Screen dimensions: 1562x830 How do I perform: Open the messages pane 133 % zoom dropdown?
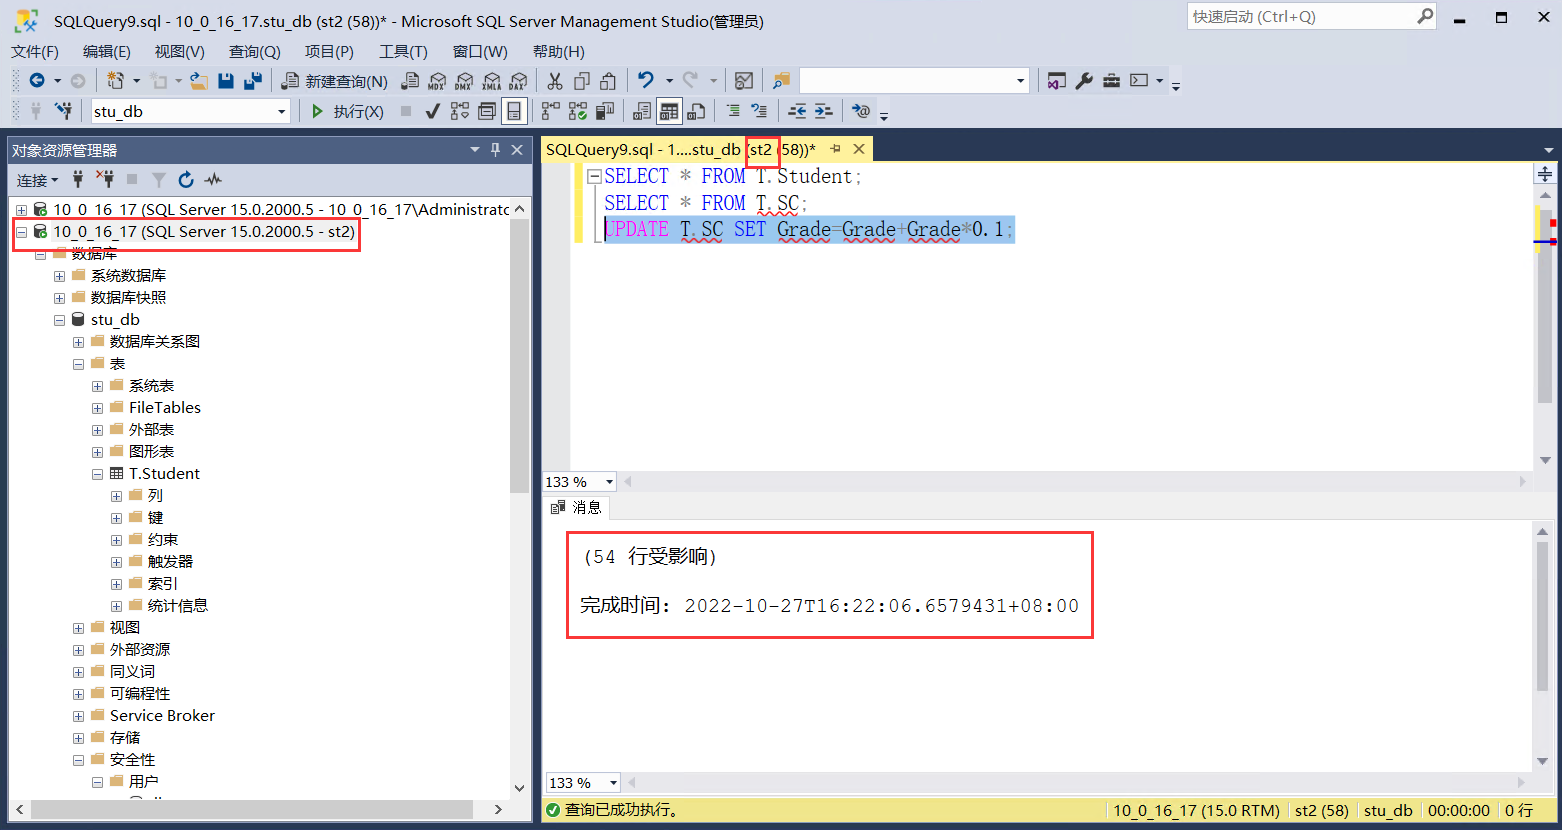click(613, 783)
